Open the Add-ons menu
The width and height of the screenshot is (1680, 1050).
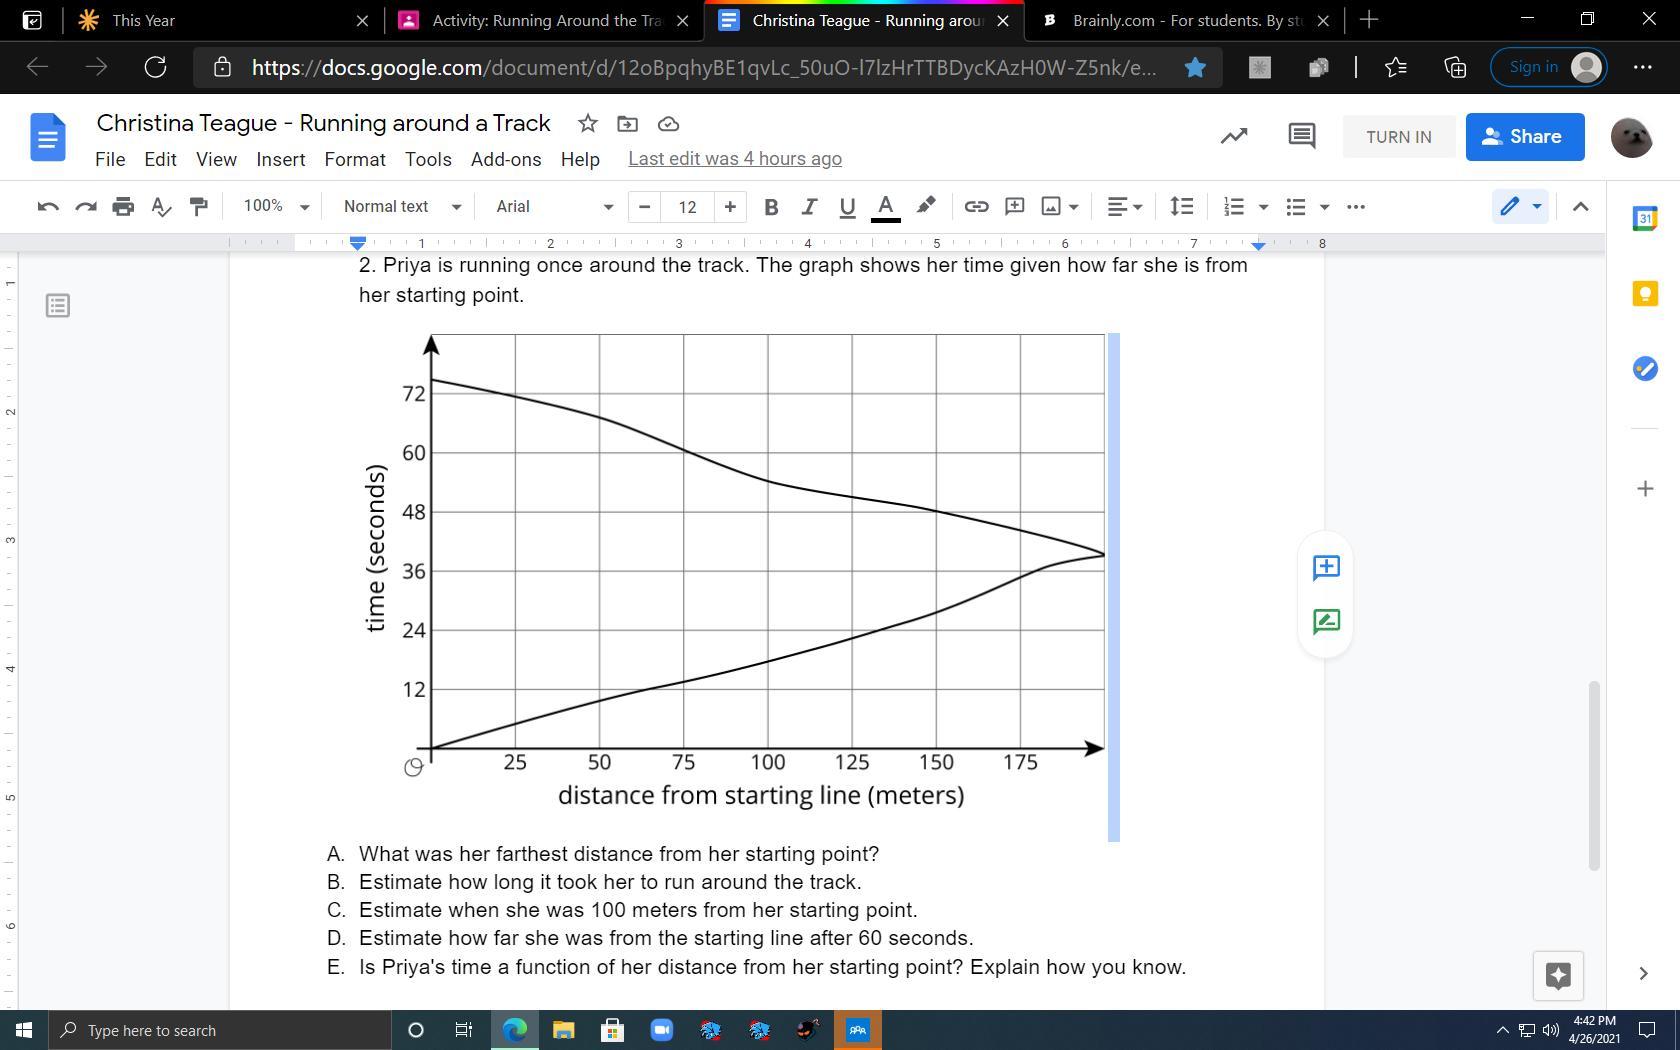(x=506, y=160)
